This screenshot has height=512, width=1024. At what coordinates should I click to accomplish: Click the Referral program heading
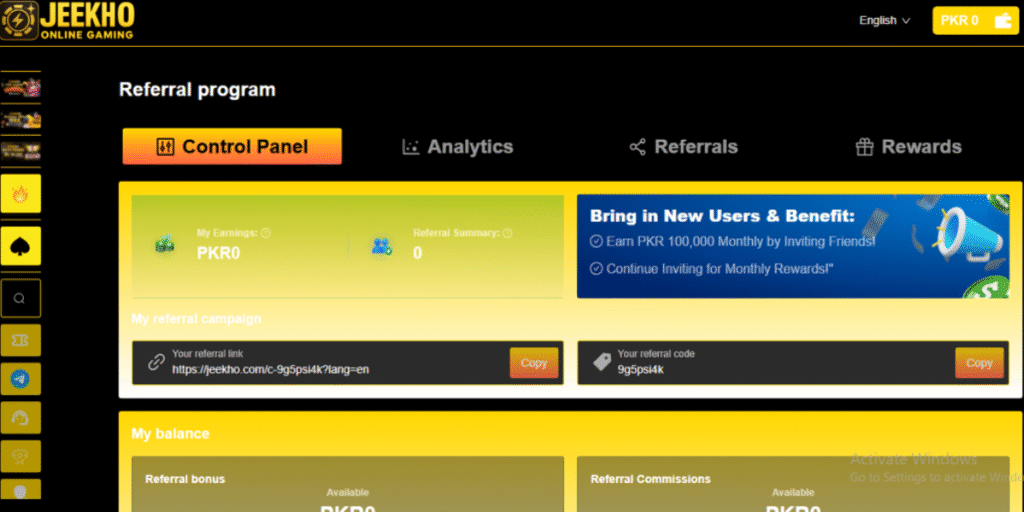197,89
